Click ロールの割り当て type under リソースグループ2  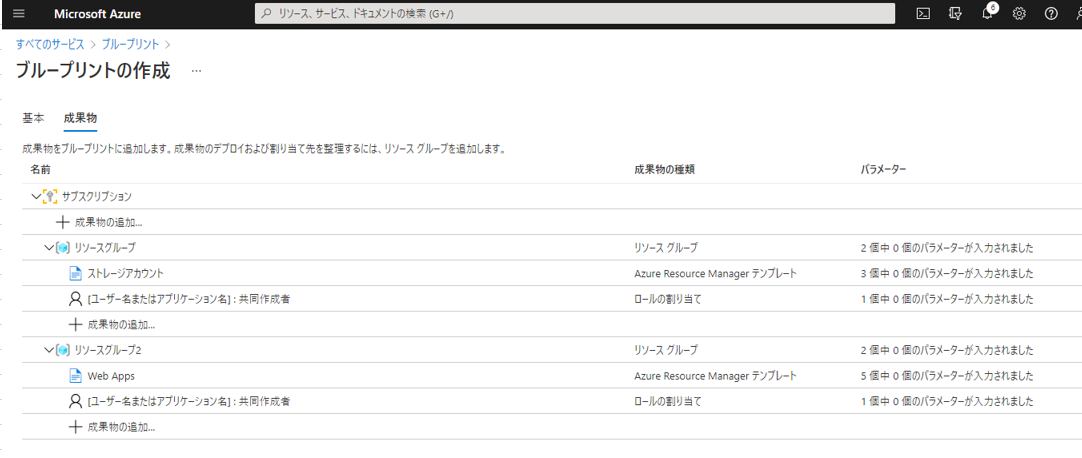[668, 401]
